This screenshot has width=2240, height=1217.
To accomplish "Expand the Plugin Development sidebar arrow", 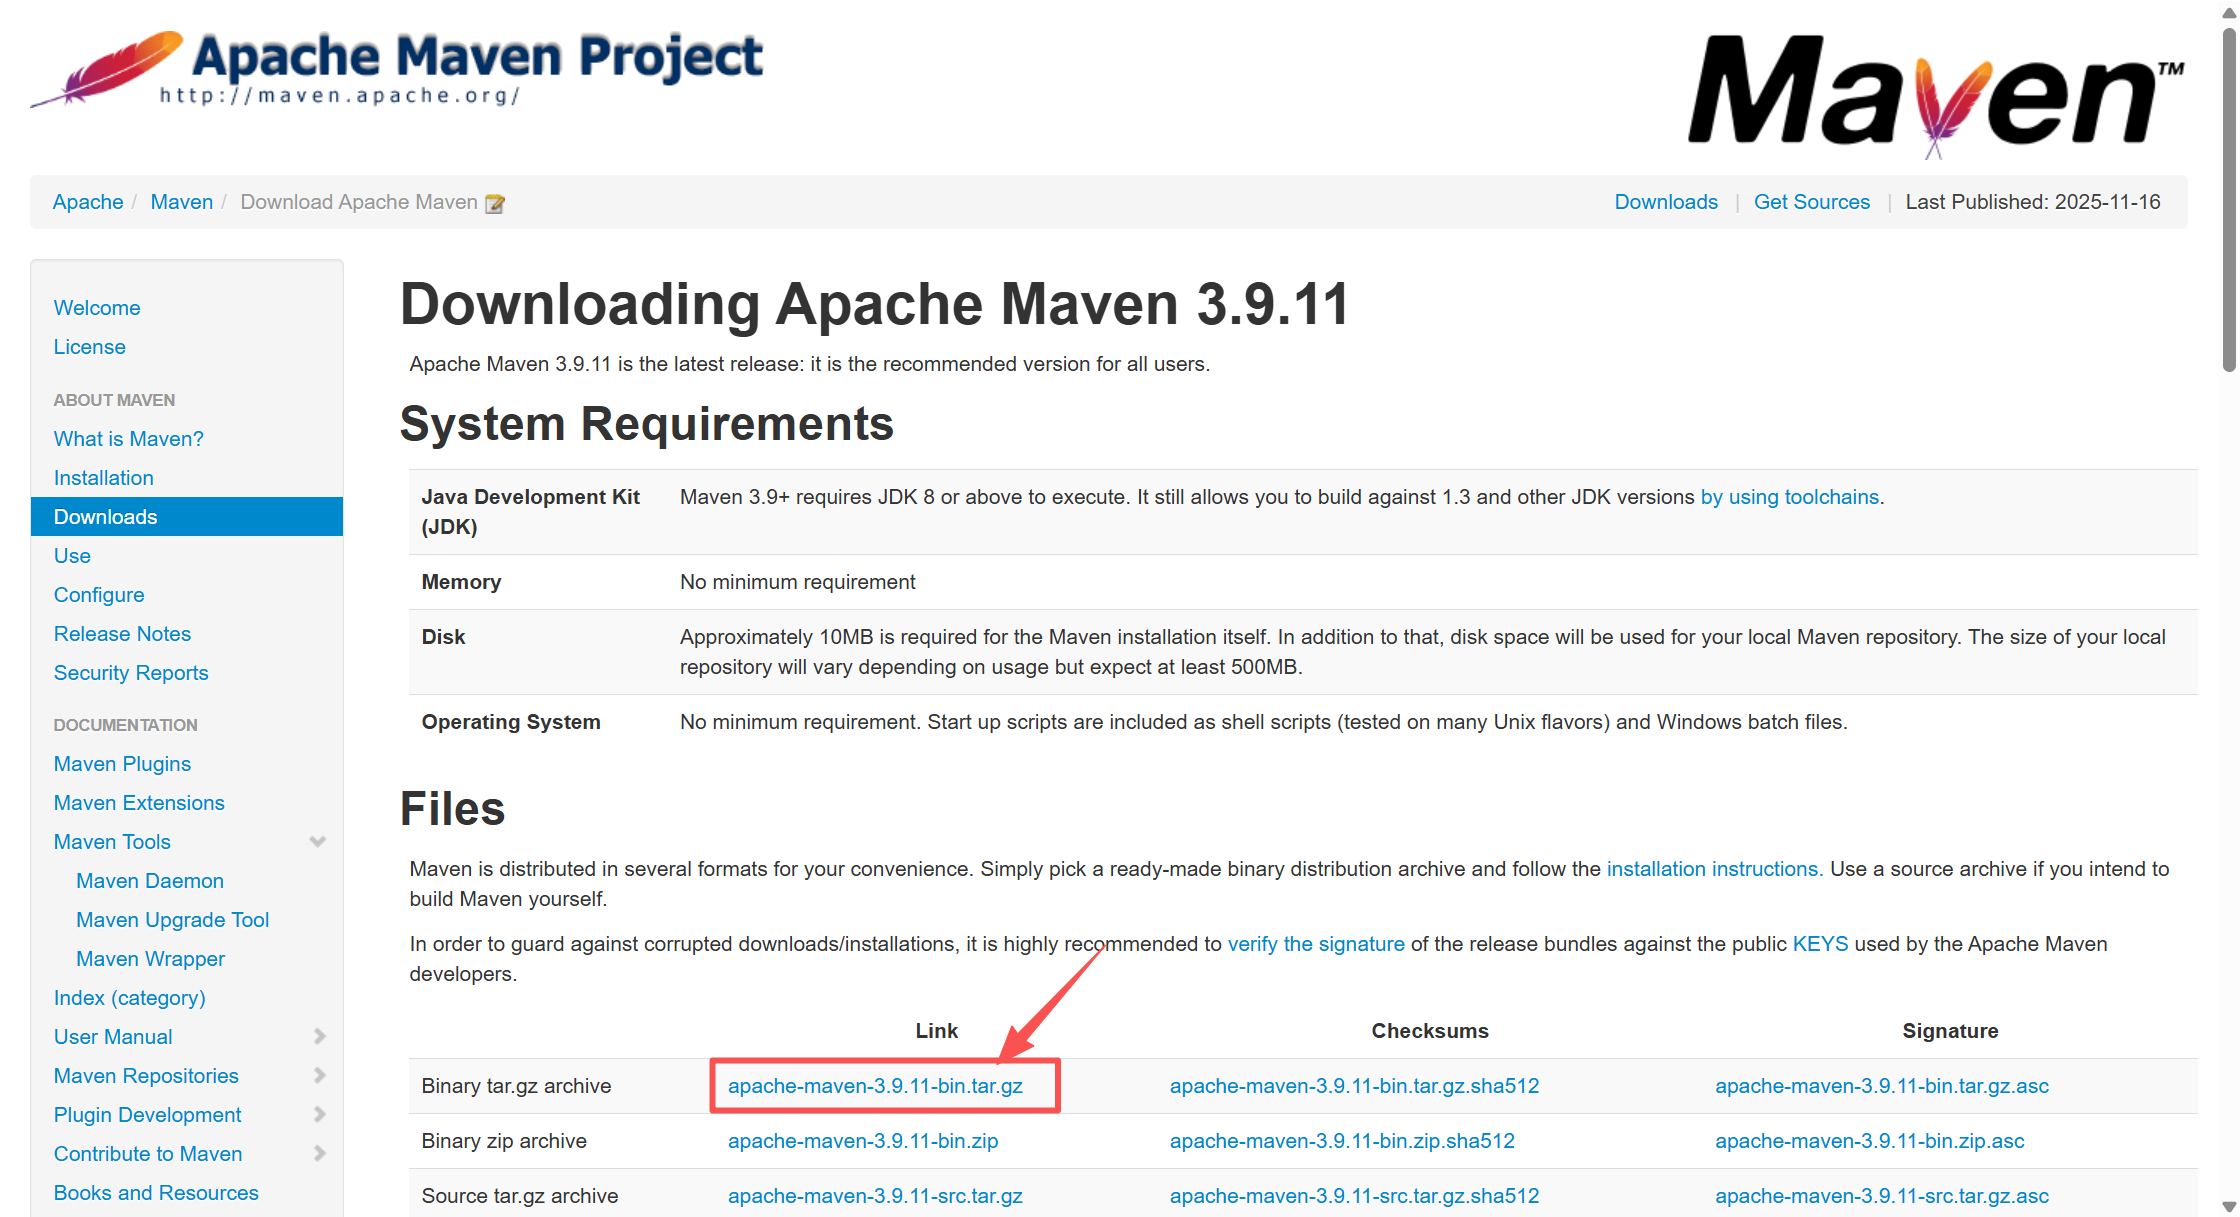I will (x=319, y=1115).
